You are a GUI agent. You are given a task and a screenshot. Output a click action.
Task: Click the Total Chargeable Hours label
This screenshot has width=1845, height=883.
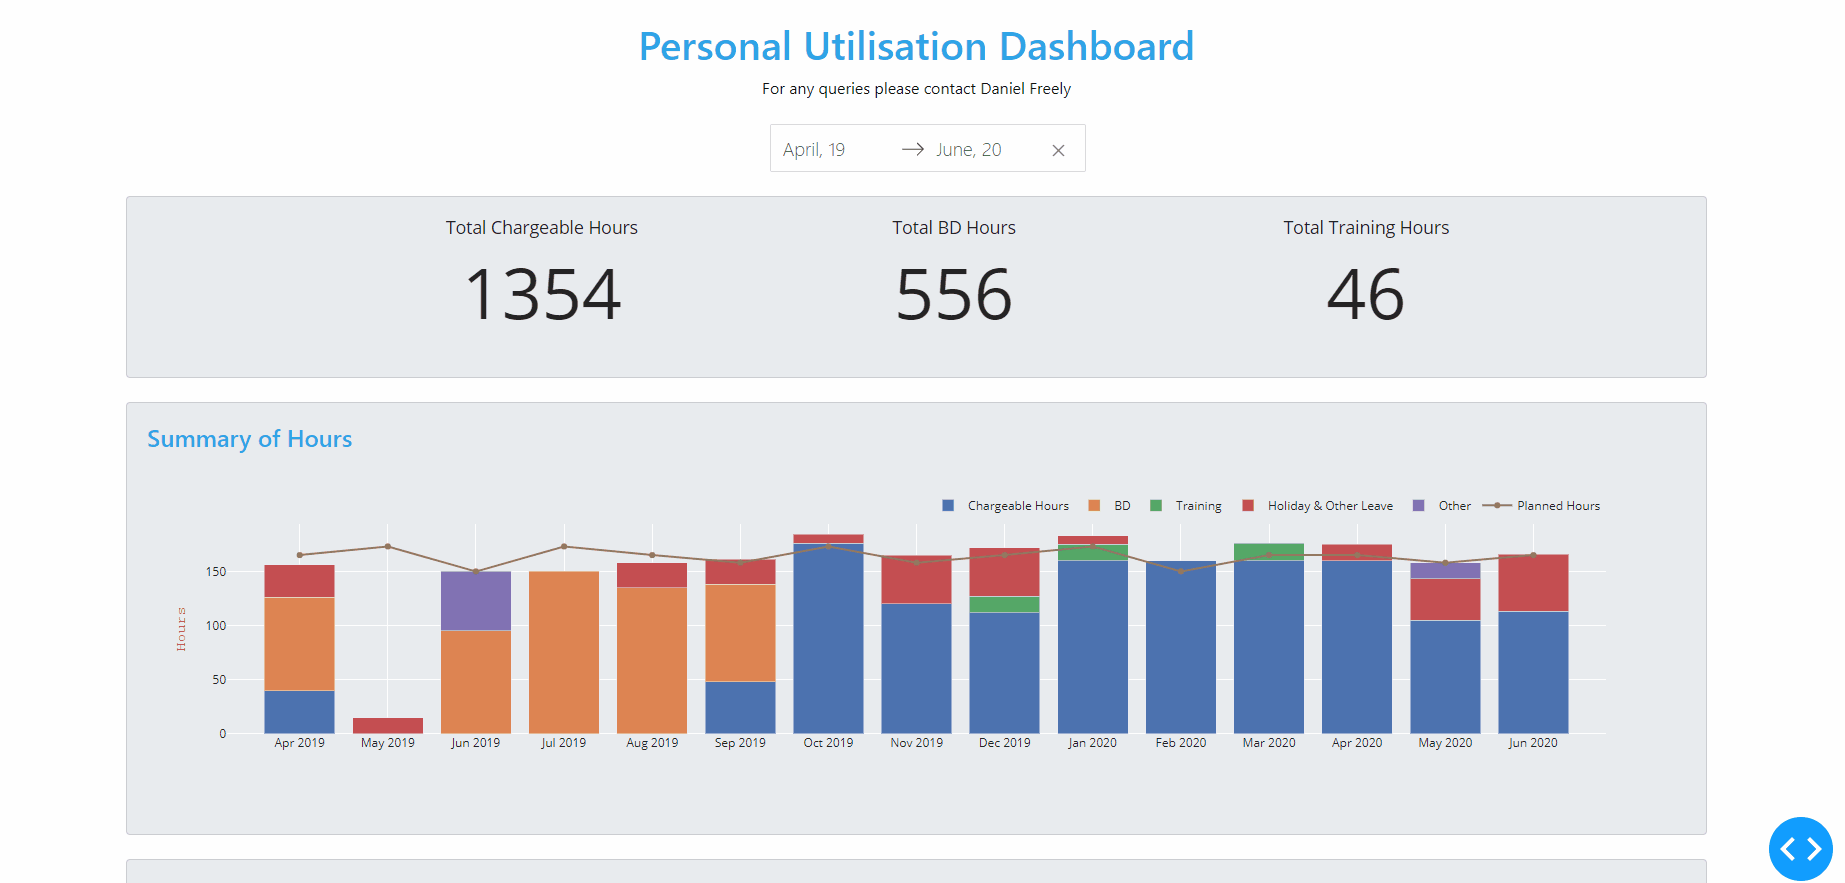(x=542, y=228)
